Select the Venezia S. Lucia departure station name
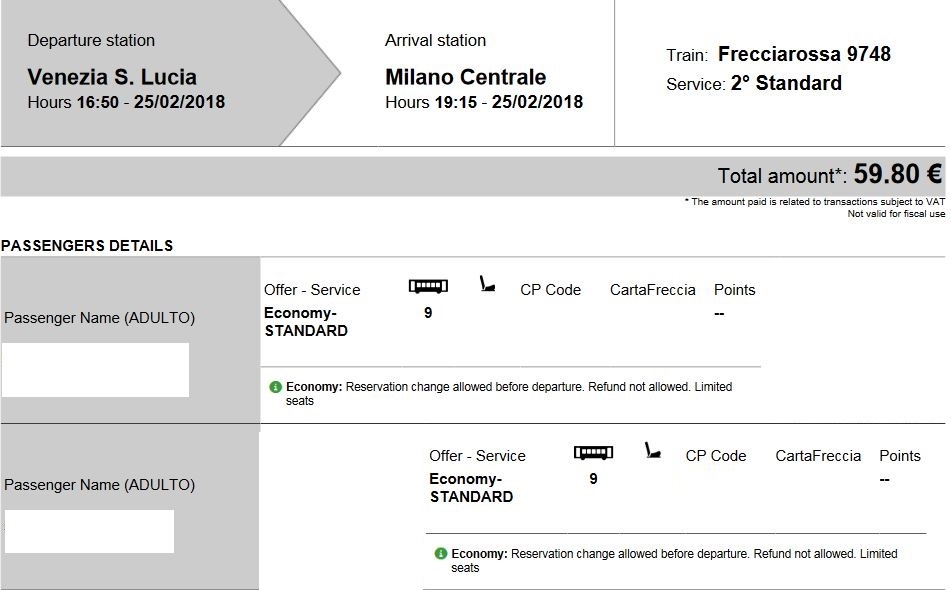The height and width of the screenshot is (590, 951). [112, 77]
